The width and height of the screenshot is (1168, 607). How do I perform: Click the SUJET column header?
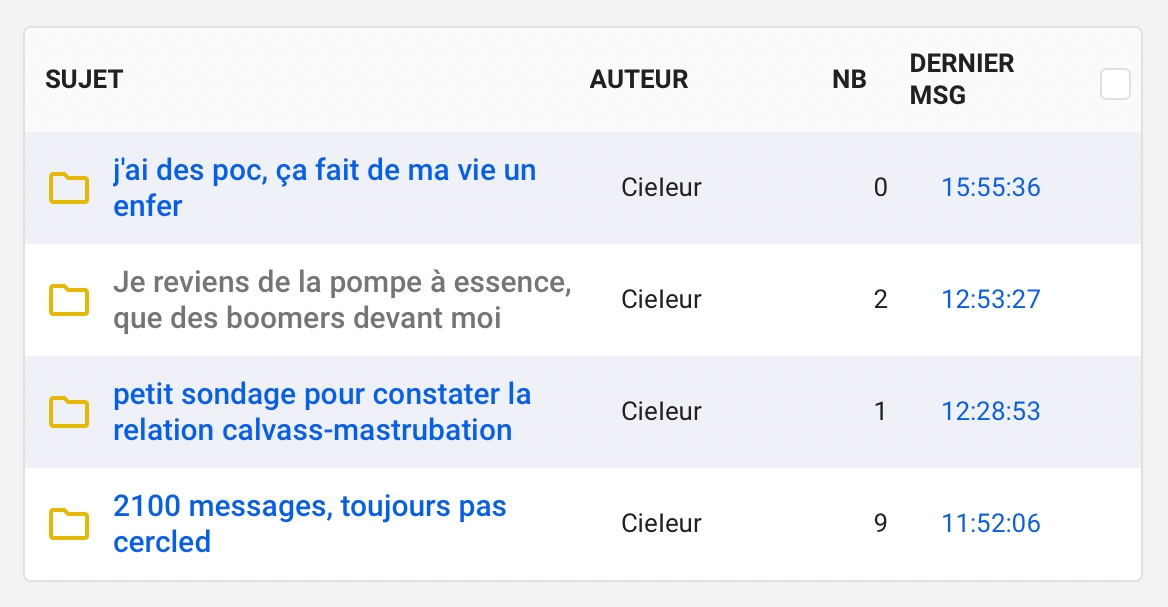click(x=84, y=80)
